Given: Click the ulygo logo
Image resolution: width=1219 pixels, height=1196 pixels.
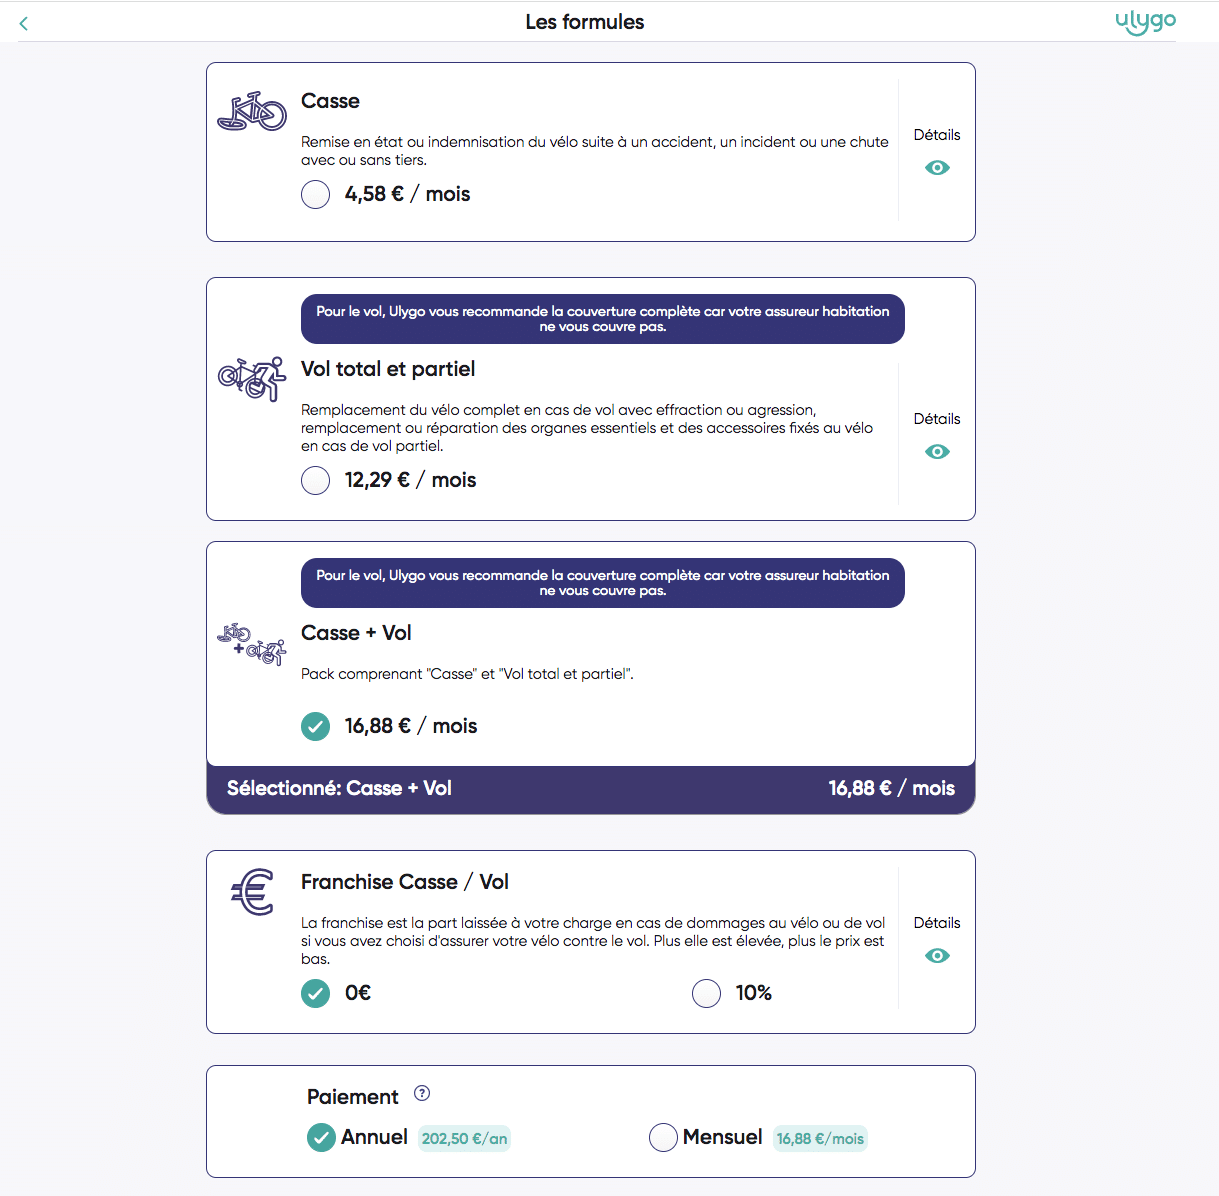Looking at the screenshot, I should coord(1146,22).
